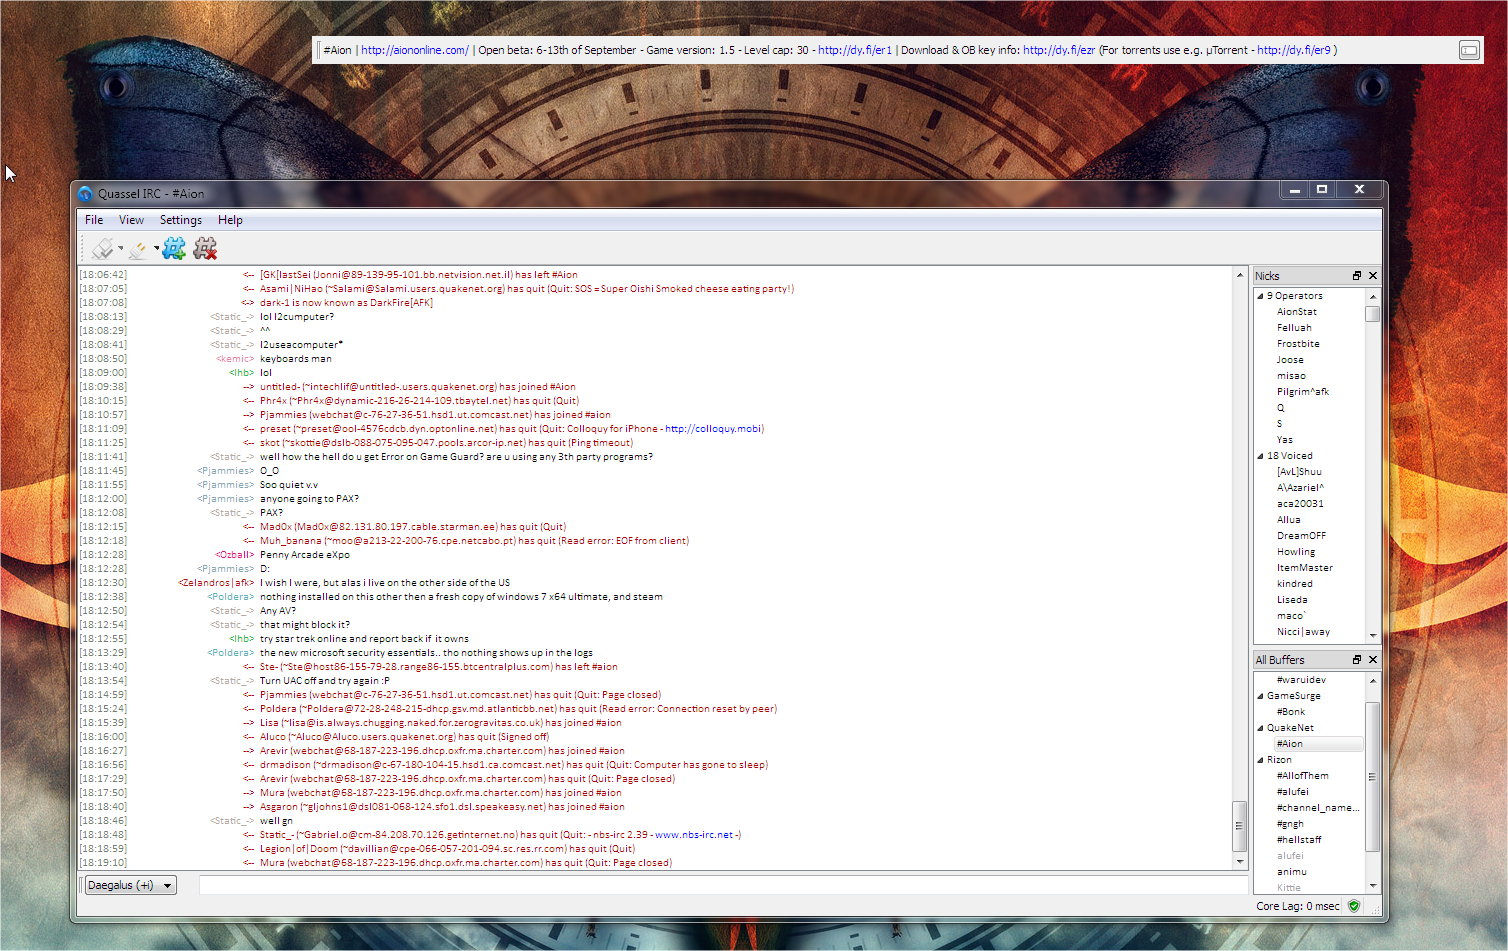Select nick Nicci|away
Viewport: 1508px width, 951px height.
pyautogui.click(x=1303, y=632)
